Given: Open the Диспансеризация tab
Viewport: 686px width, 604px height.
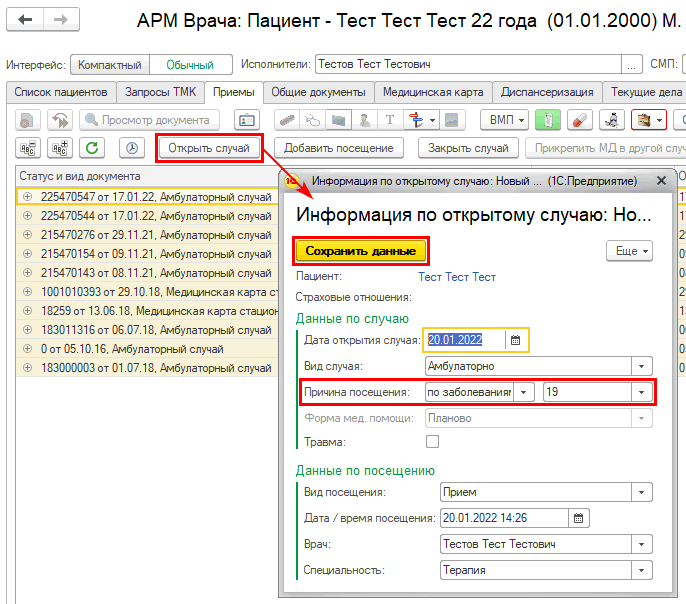Looking at the screenshot, I should pyautogui.click(x=549, y=92).
